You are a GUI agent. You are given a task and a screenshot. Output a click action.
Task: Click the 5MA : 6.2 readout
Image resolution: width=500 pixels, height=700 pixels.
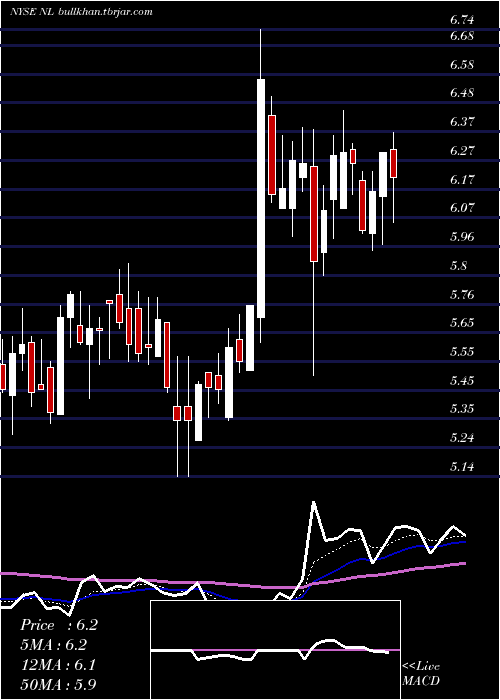53,645
